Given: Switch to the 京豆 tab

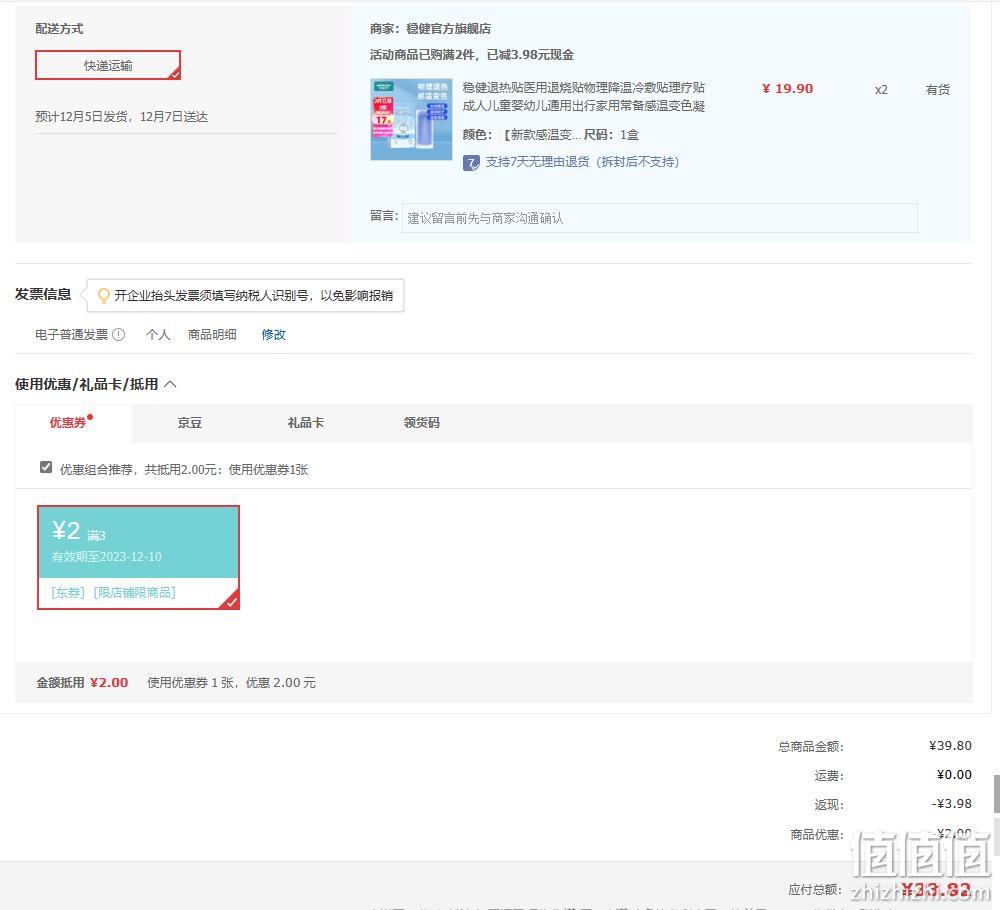Looking at the screenshot, I should (189, 423).
